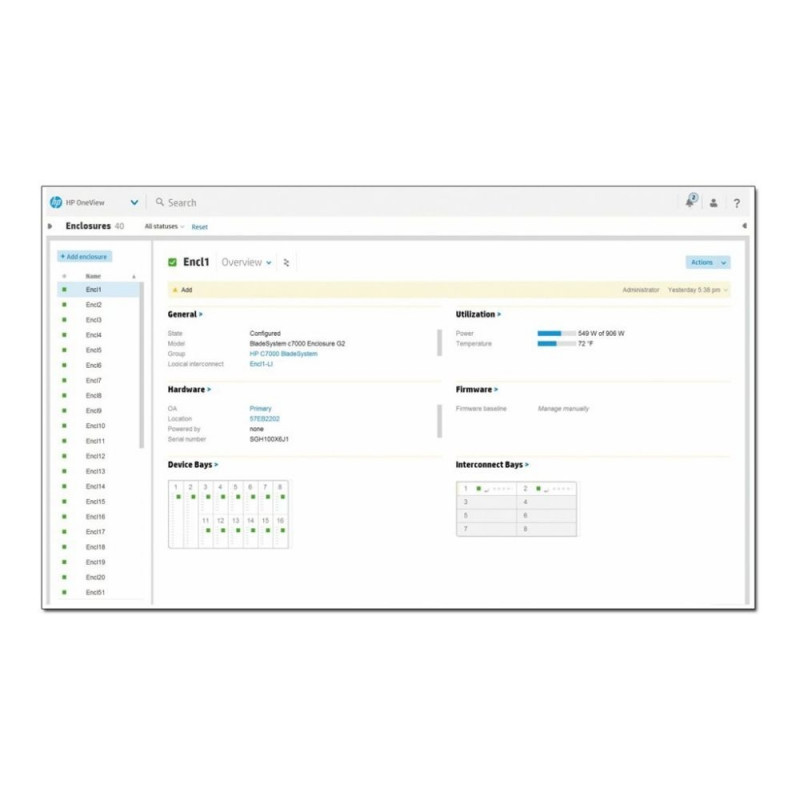Click the green status icon next to Encl1 title
Screen dimensions: 800x800
click(173, 262)
